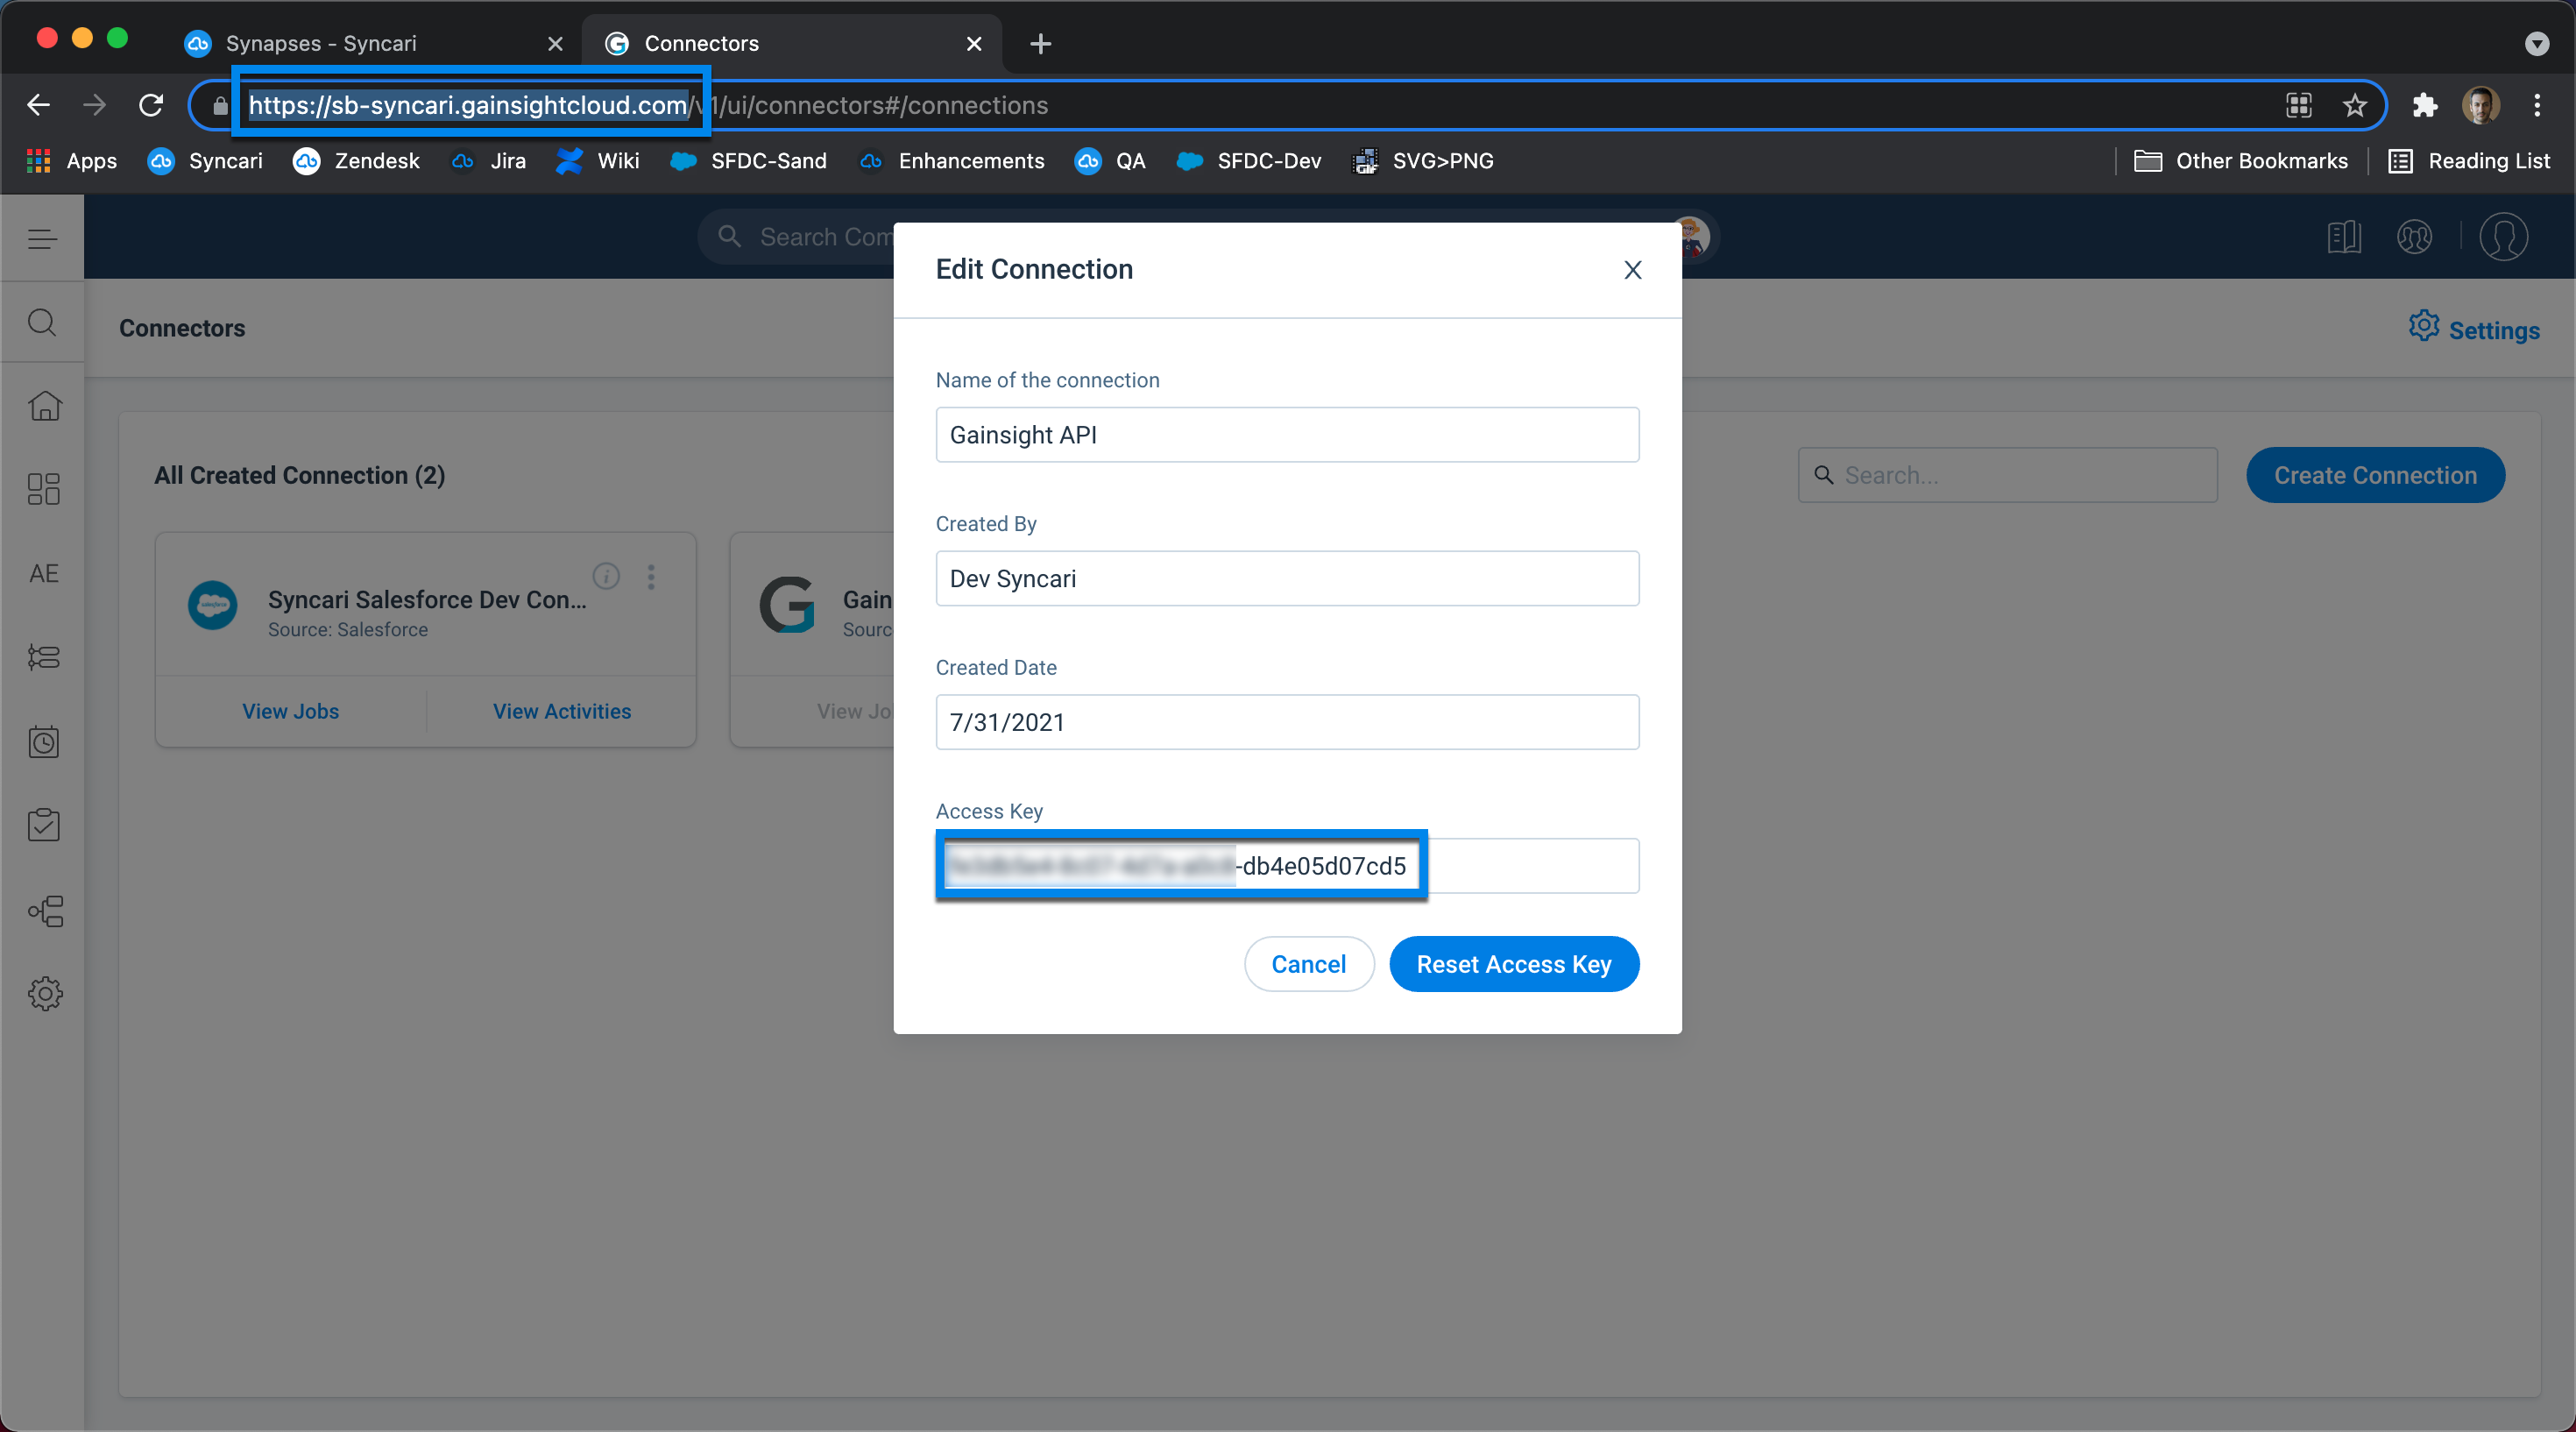Open info icon on Syncari Salesforce card

[x=606, y=576]
